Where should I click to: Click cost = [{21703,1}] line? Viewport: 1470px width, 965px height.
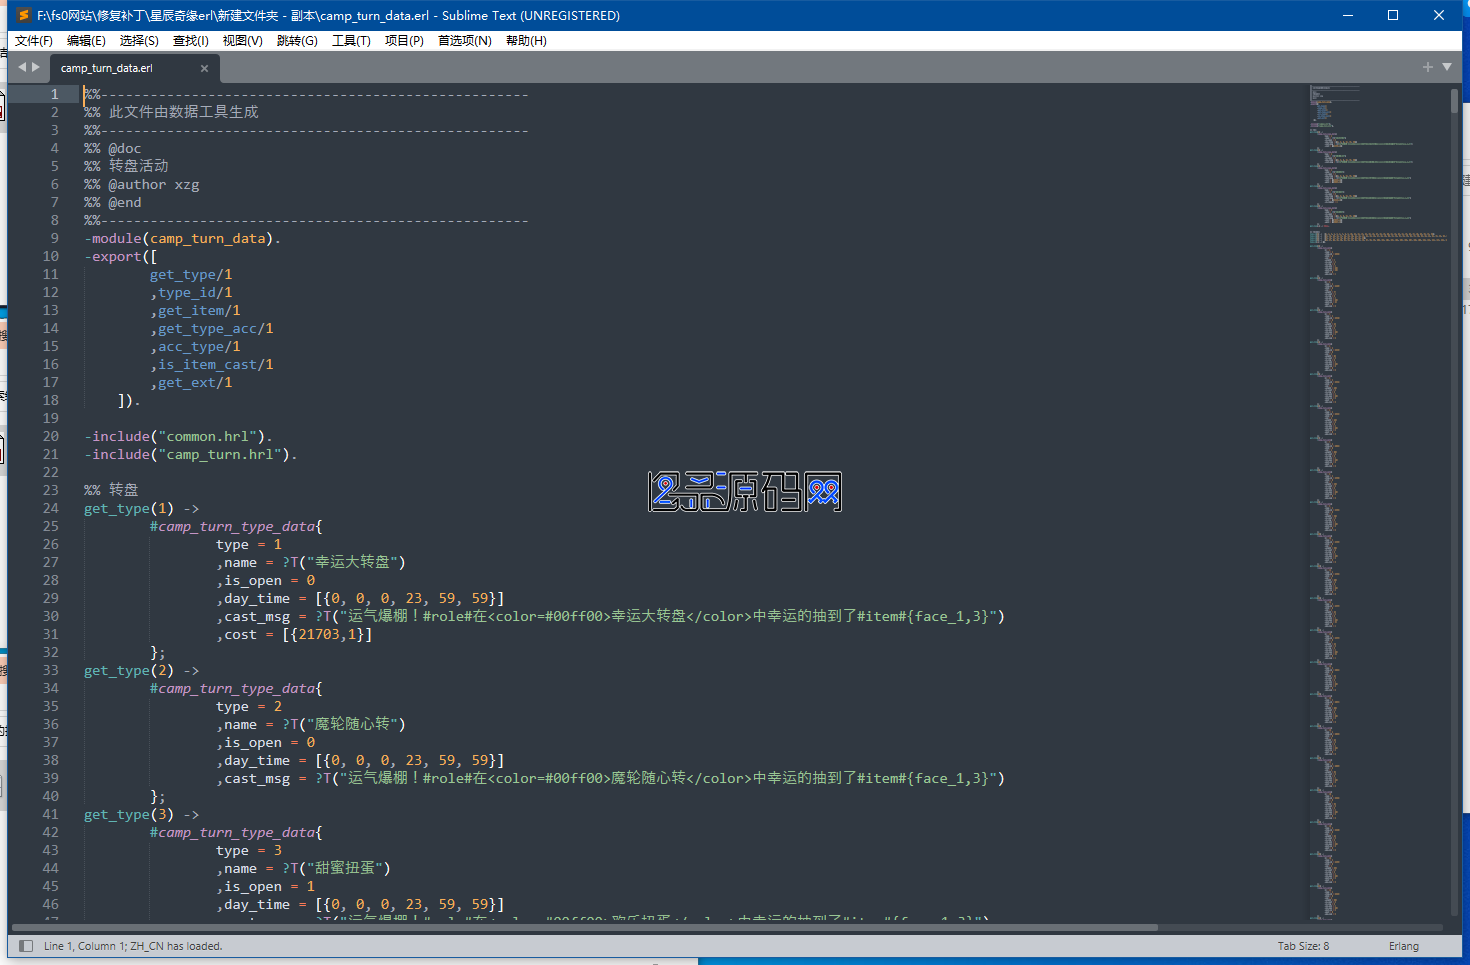294,634
